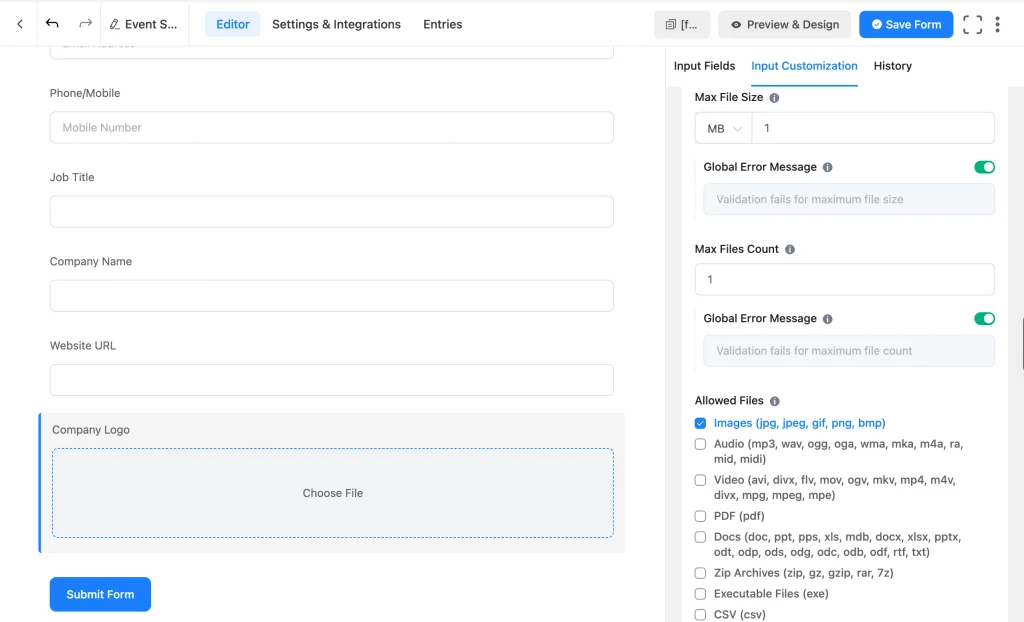The image size is (1024, 622).
Task: Check the Audio file types checkbox
Action: tap(700, 444)
